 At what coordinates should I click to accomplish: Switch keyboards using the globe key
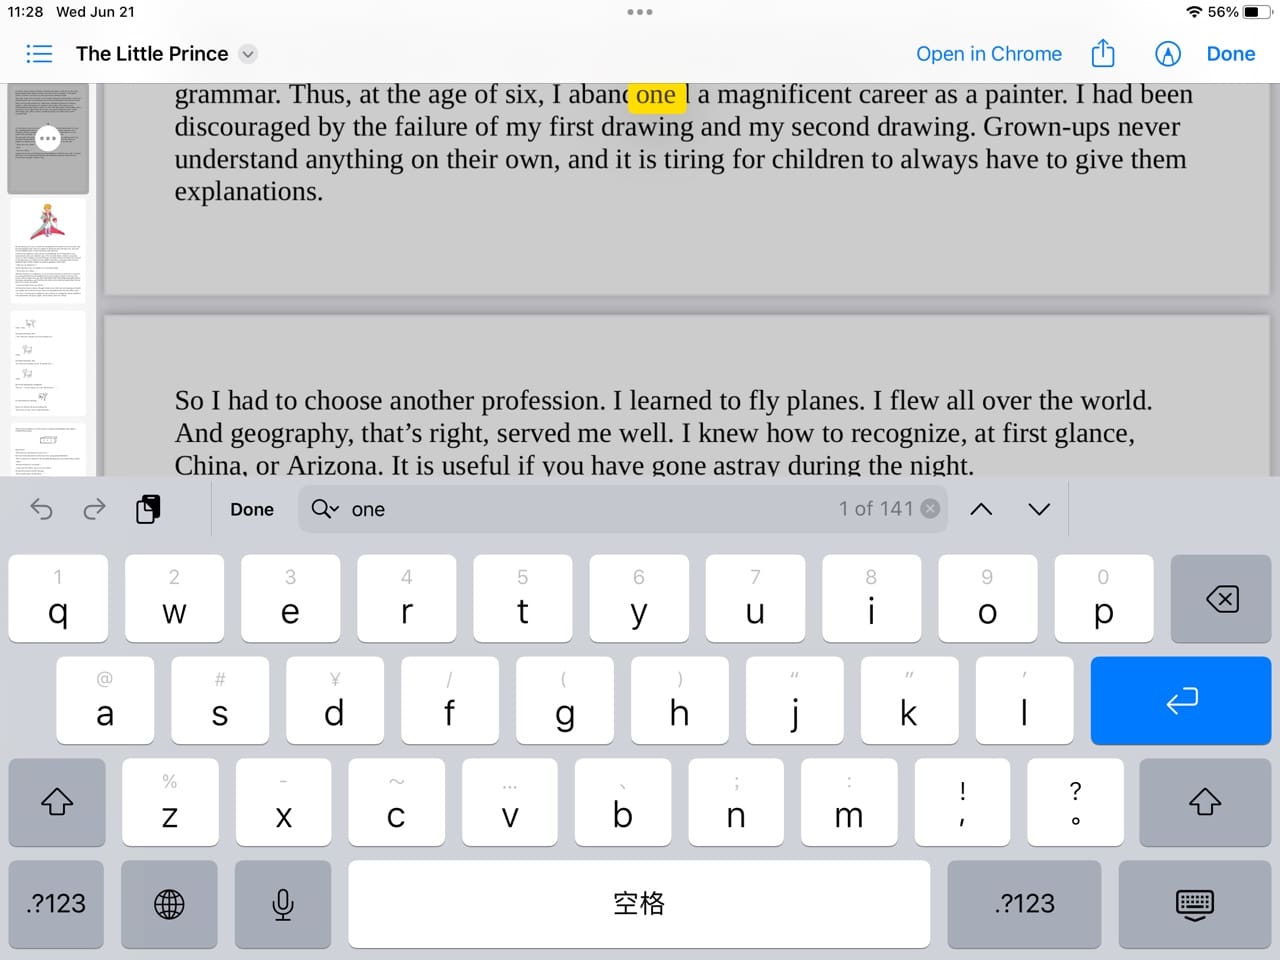point(169,904)
